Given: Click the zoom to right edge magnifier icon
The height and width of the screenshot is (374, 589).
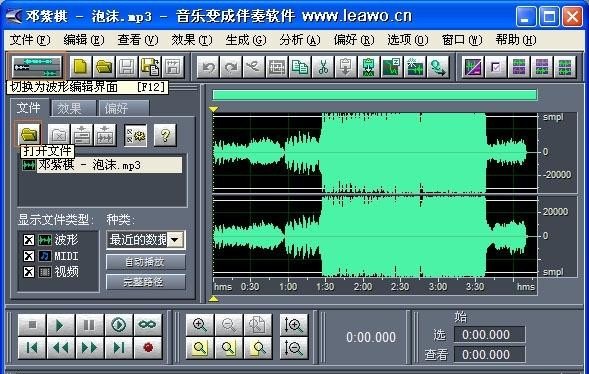Looking at the screenshot, I should 258,348.
